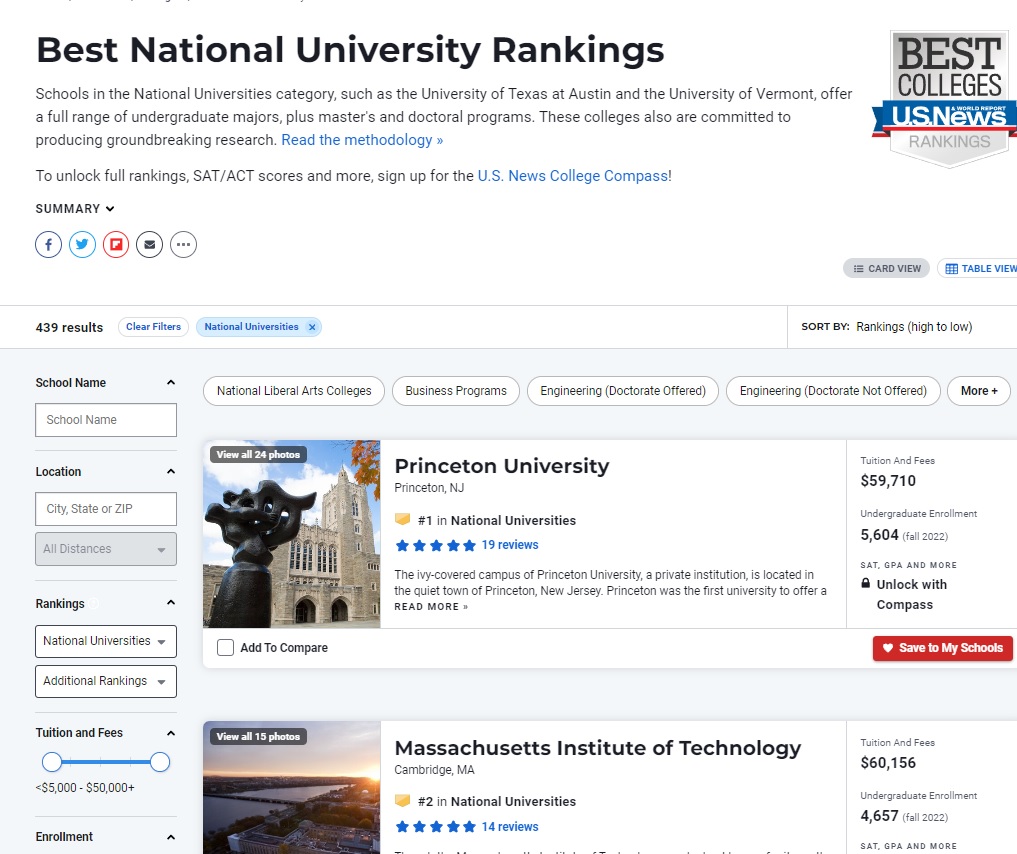This screenshot has height=854, width=1017.
Task: Remove the National Universities filter chip
Action: [312, 327]
